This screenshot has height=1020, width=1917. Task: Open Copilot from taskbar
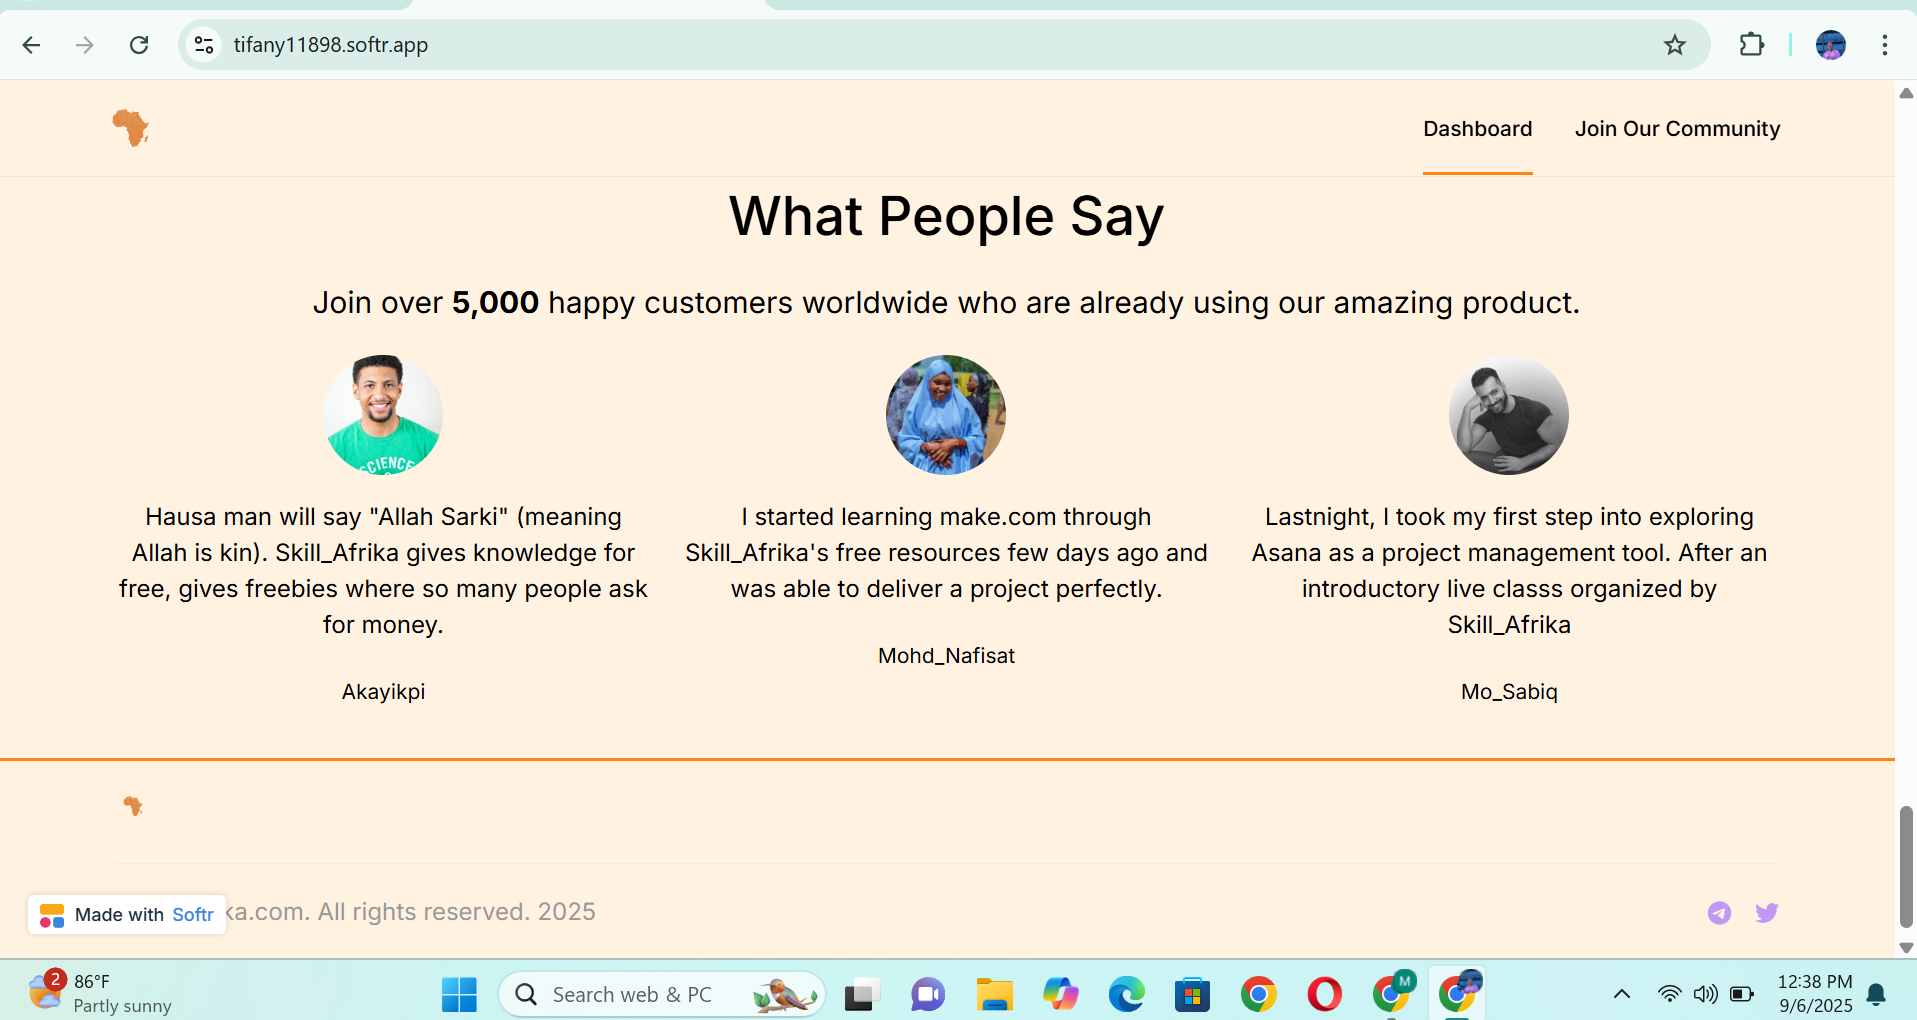point(1060,994)
